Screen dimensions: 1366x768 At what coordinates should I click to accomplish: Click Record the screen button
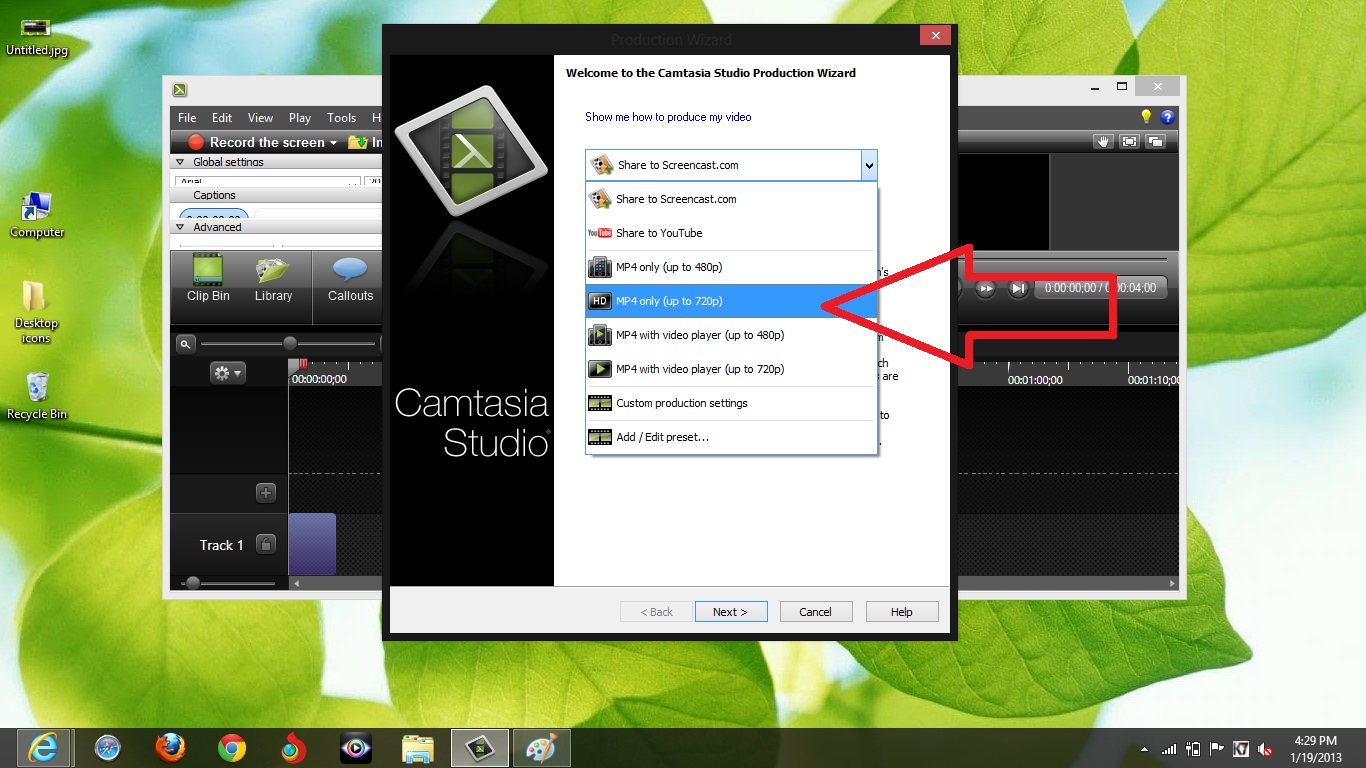[x=256, y=142]
